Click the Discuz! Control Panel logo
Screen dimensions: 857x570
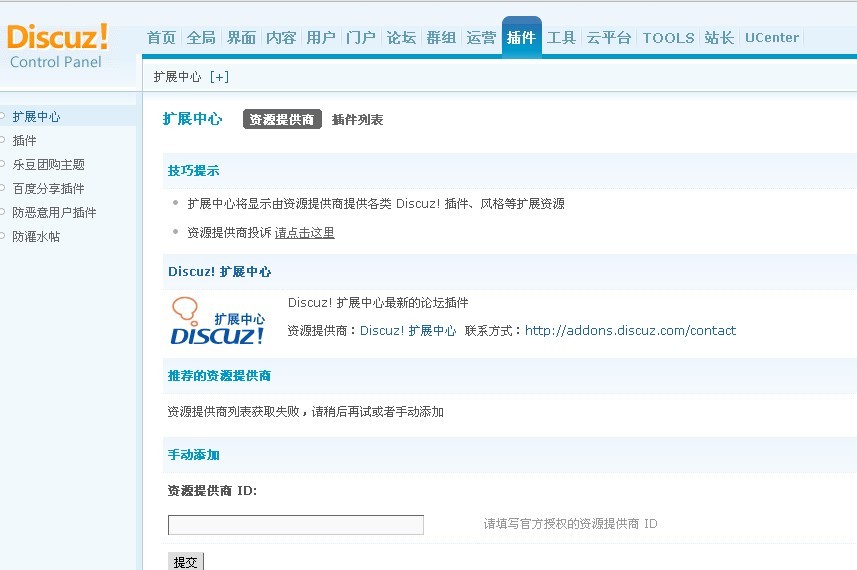pyautogui.click(x=57, y=46)
